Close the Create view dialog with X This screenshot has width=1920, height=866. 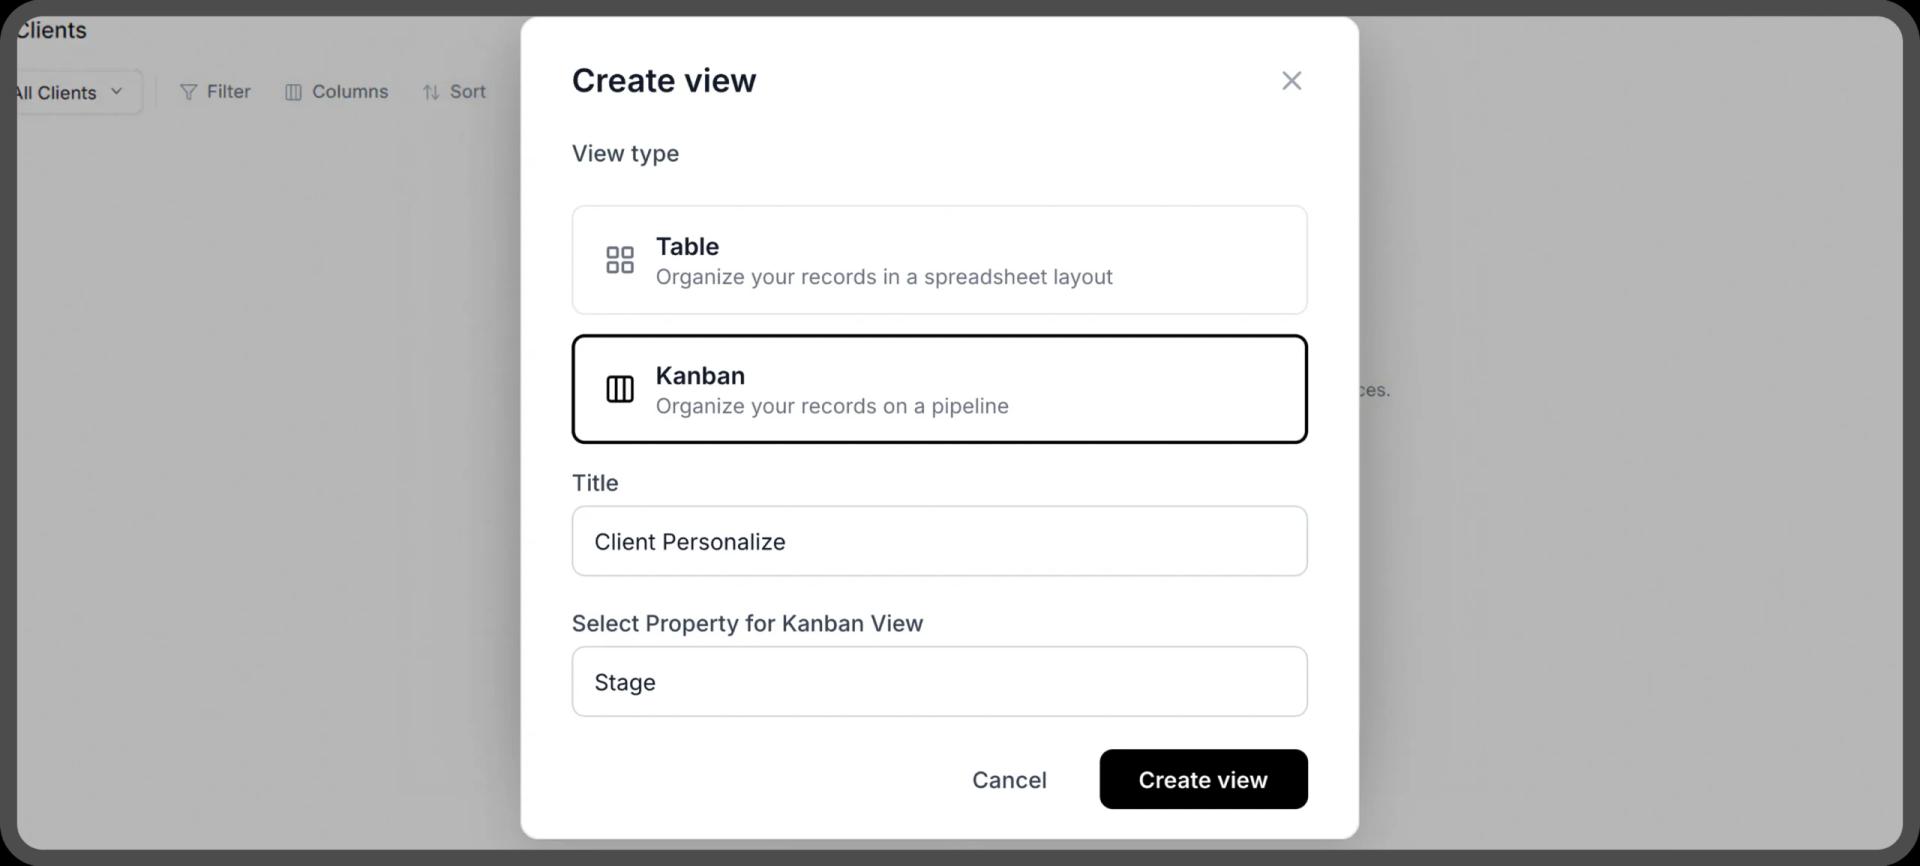[x=1291, y=81]
